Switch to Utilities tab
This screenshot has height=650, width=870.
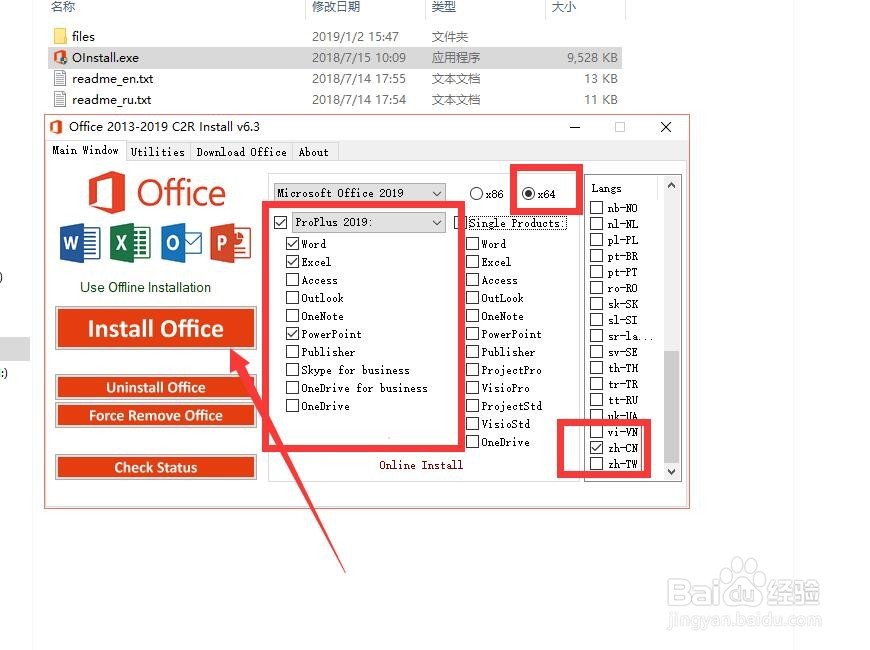(x=158, y=152)
